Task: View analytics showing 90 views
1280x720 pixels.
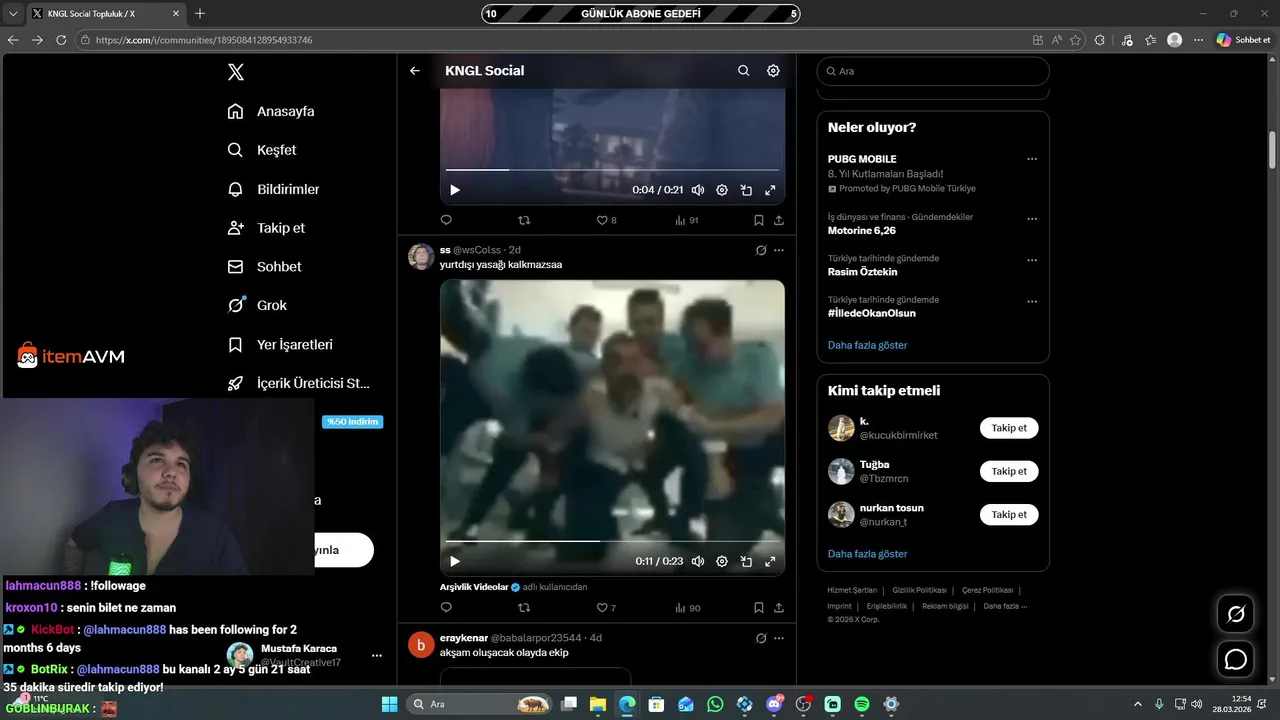Action: [687, 607]
